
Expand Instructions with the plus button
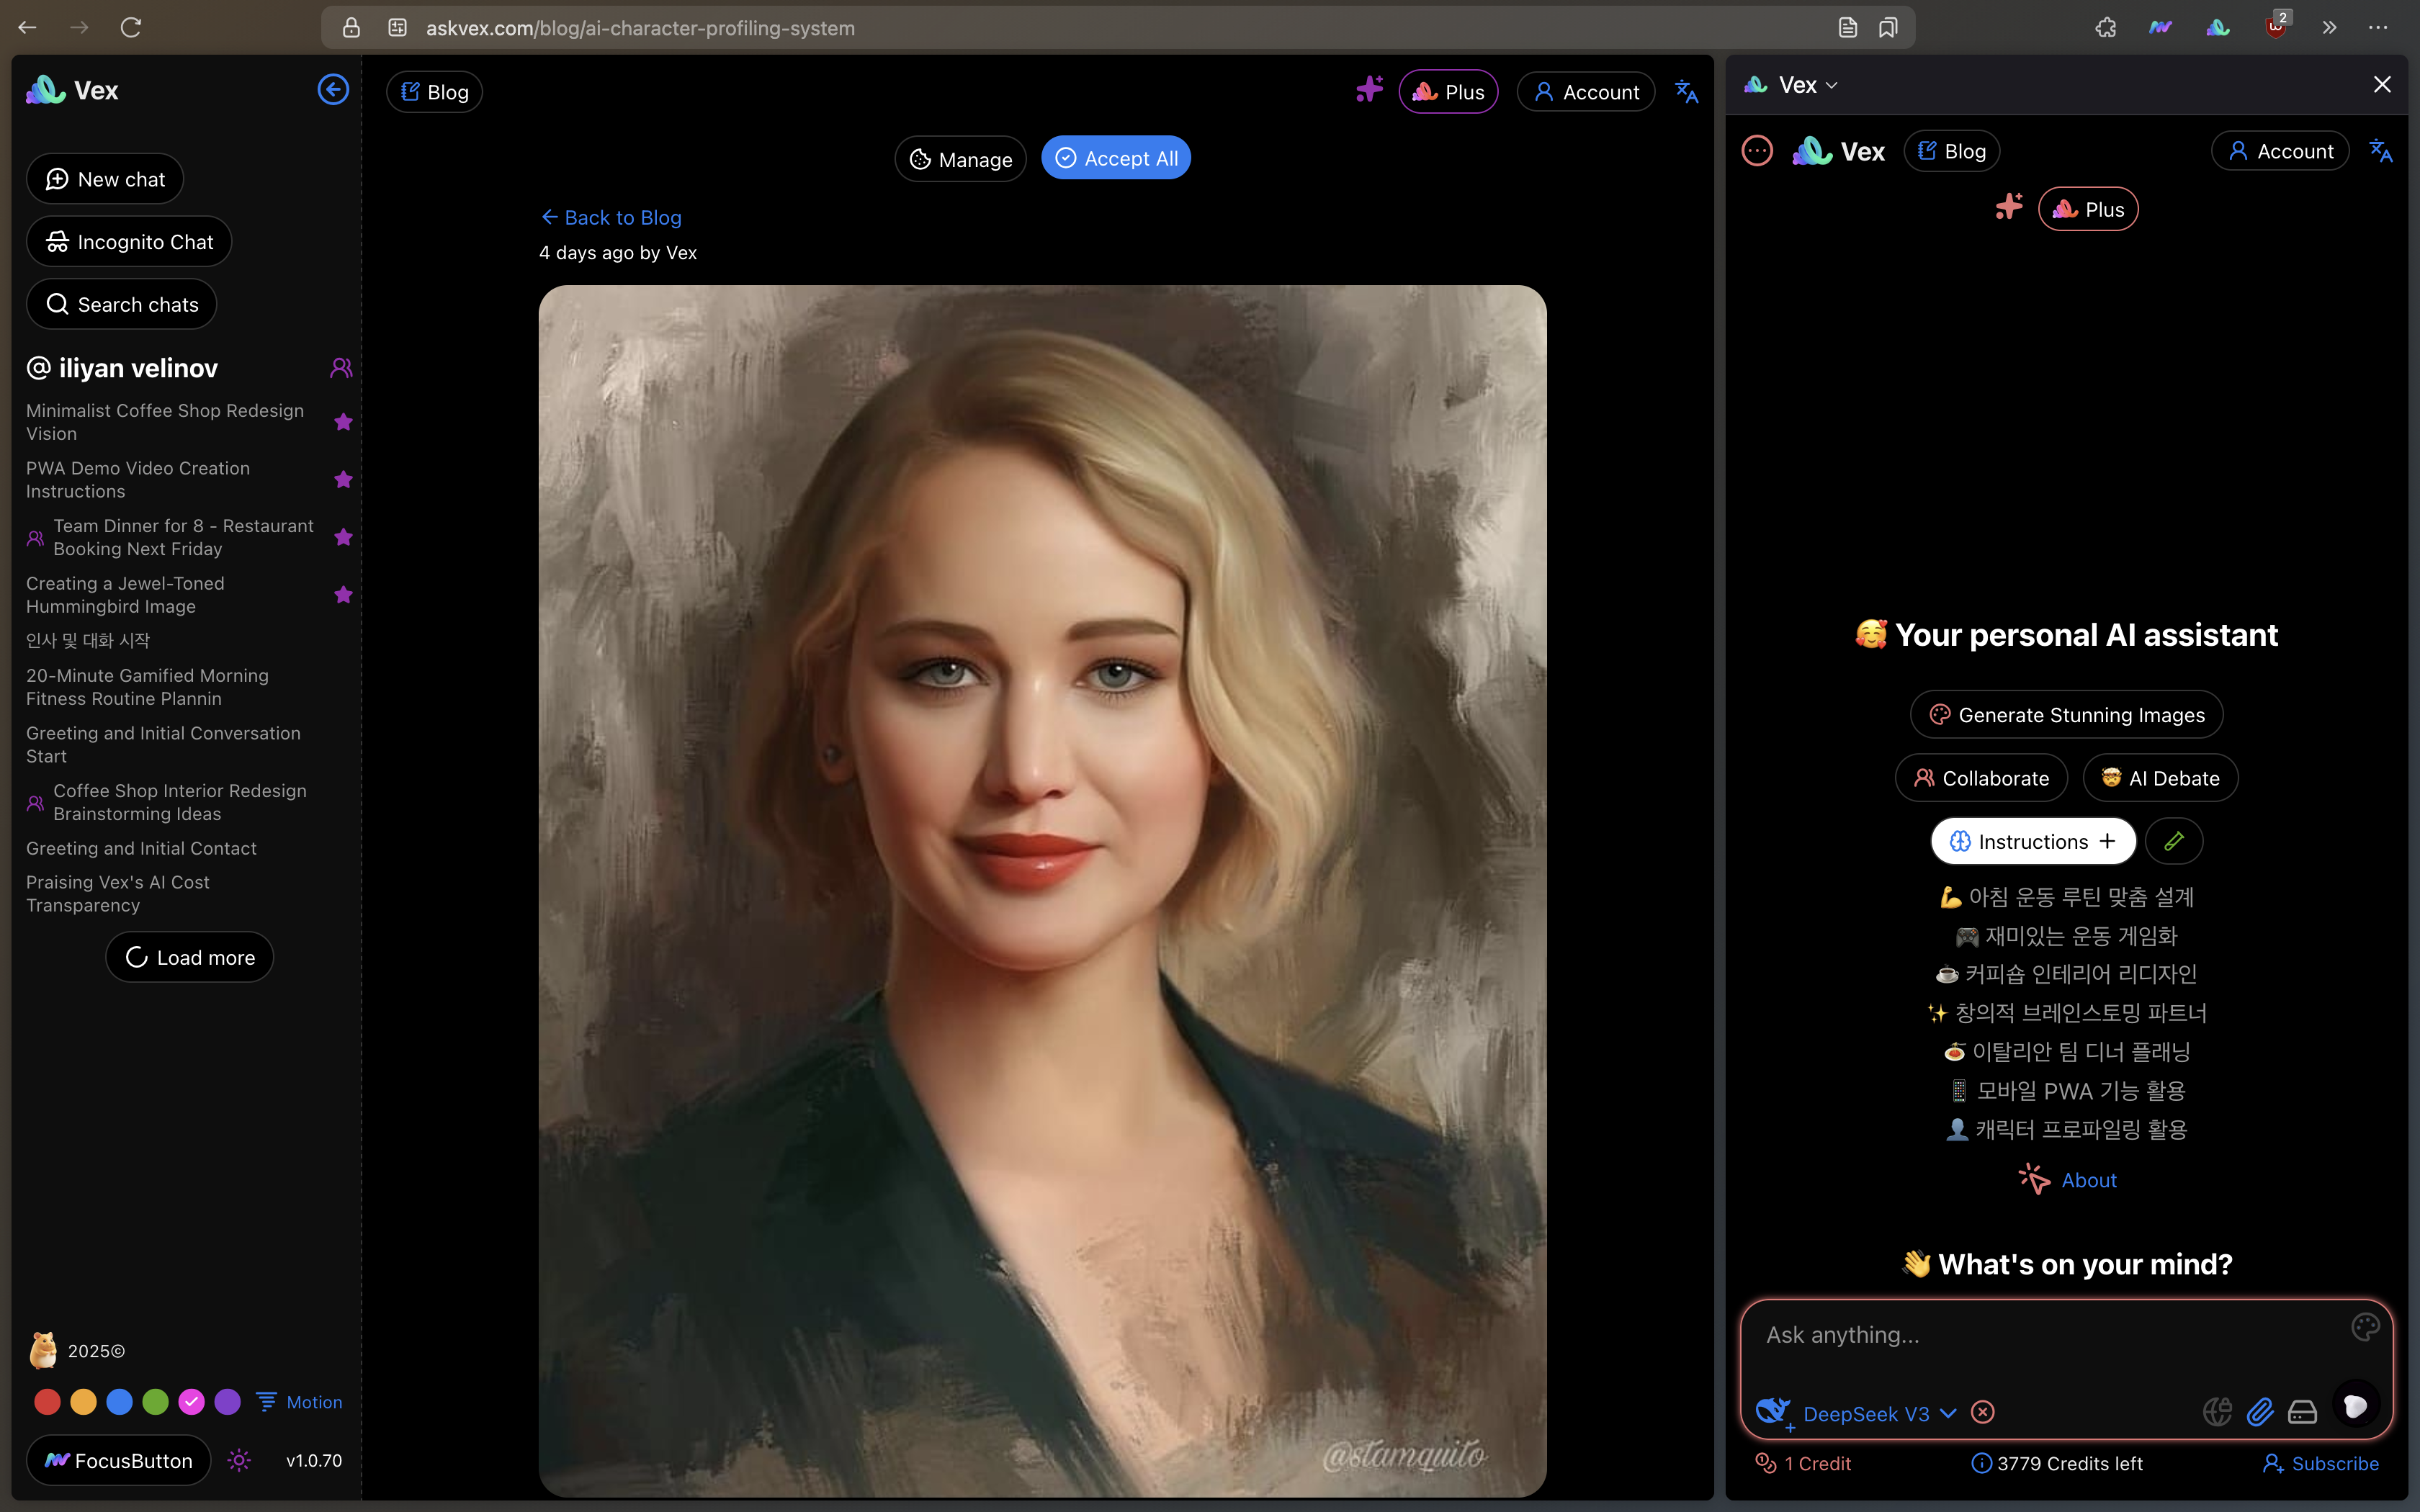2108,841
